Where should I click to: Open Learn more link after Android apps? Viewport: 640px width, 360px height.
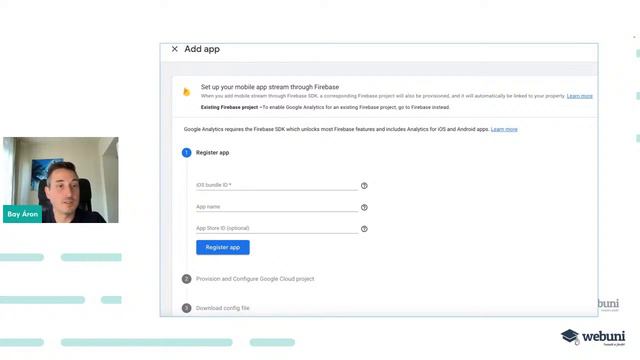(504, 129)
